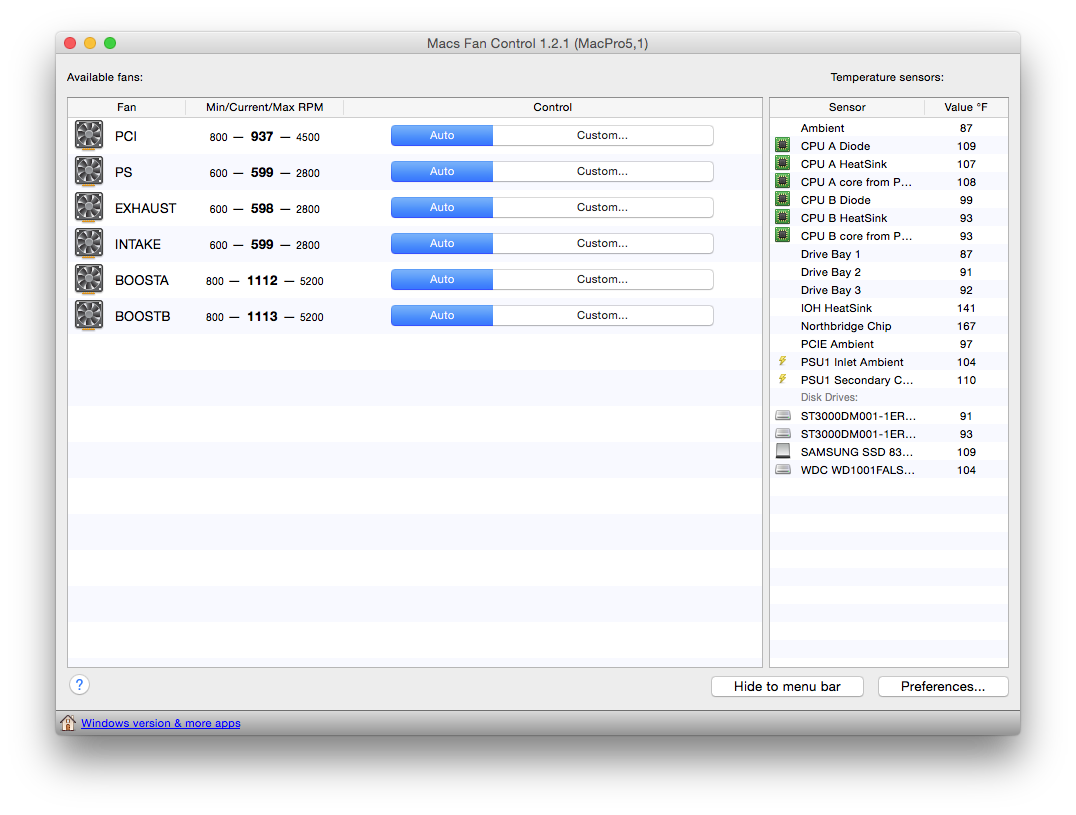Open Custom control for PS fan
1076x815 pixels.
click(603, 172)
